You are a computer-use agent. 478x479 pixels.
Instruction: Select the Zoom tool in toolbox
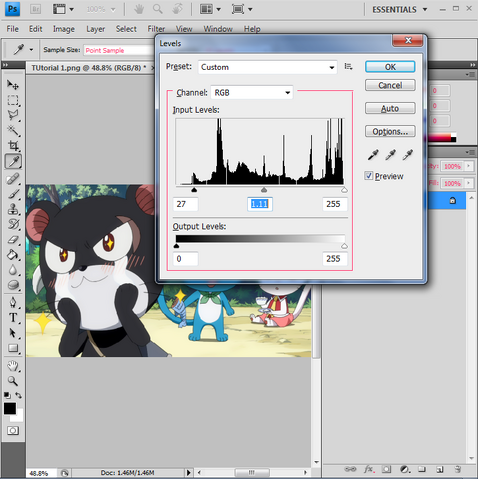click(x=13, y=381)
